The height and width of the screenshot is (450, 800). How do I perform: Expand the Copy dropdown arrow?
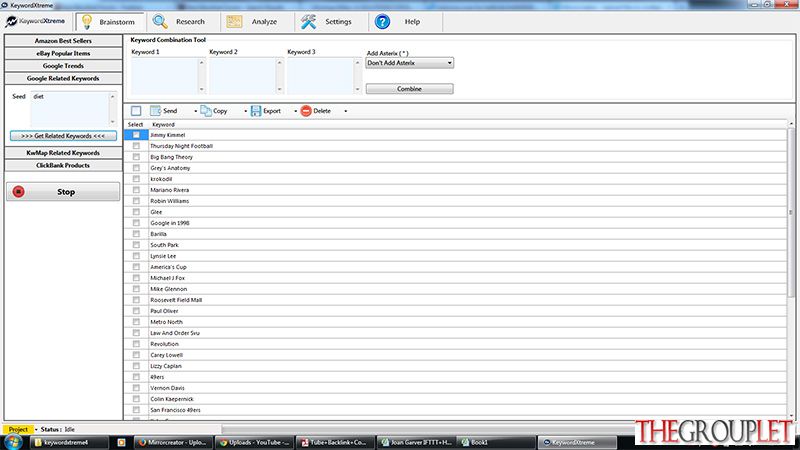tap(245, 111)
